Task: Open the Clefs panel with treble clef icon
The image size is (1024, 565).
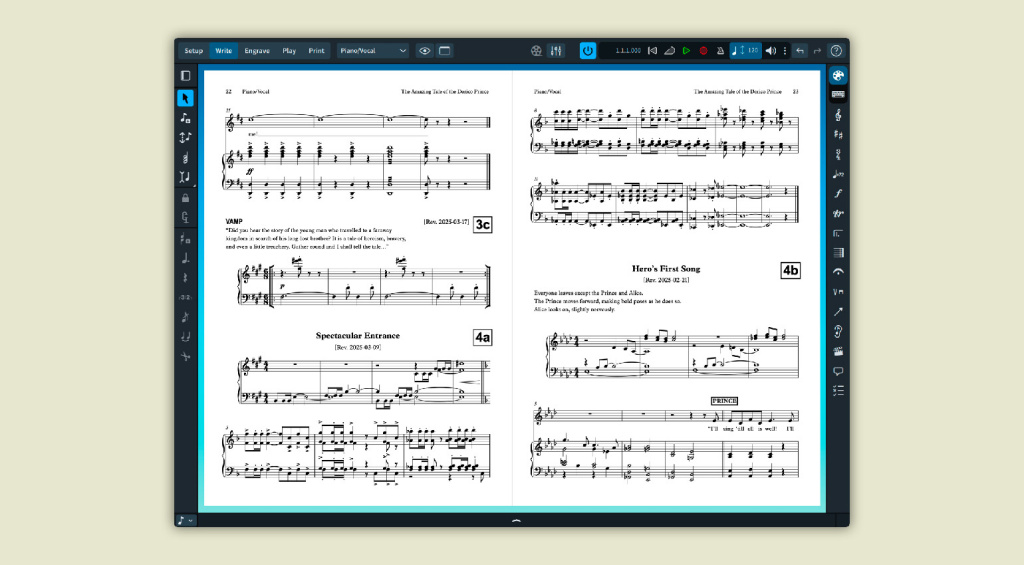Action: click(x=838, y=115)
